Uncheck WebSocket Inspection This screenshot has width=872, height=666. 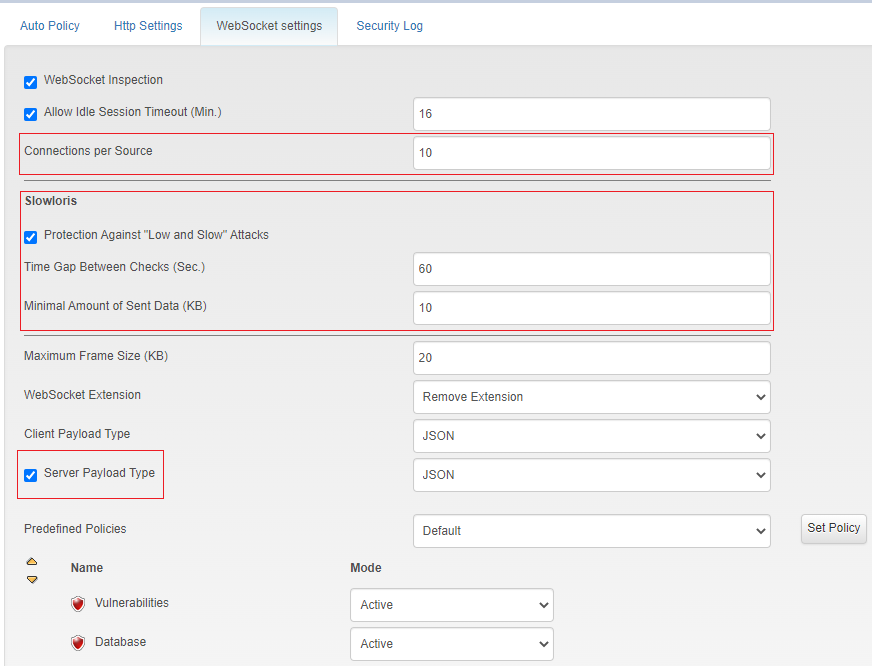point(30,82)
